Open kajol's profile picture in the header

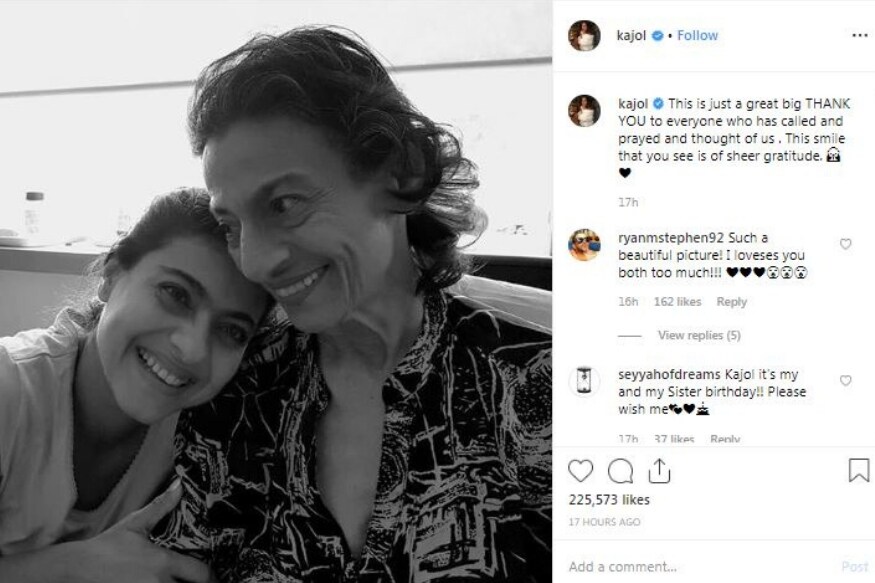(x=584, y=35)
